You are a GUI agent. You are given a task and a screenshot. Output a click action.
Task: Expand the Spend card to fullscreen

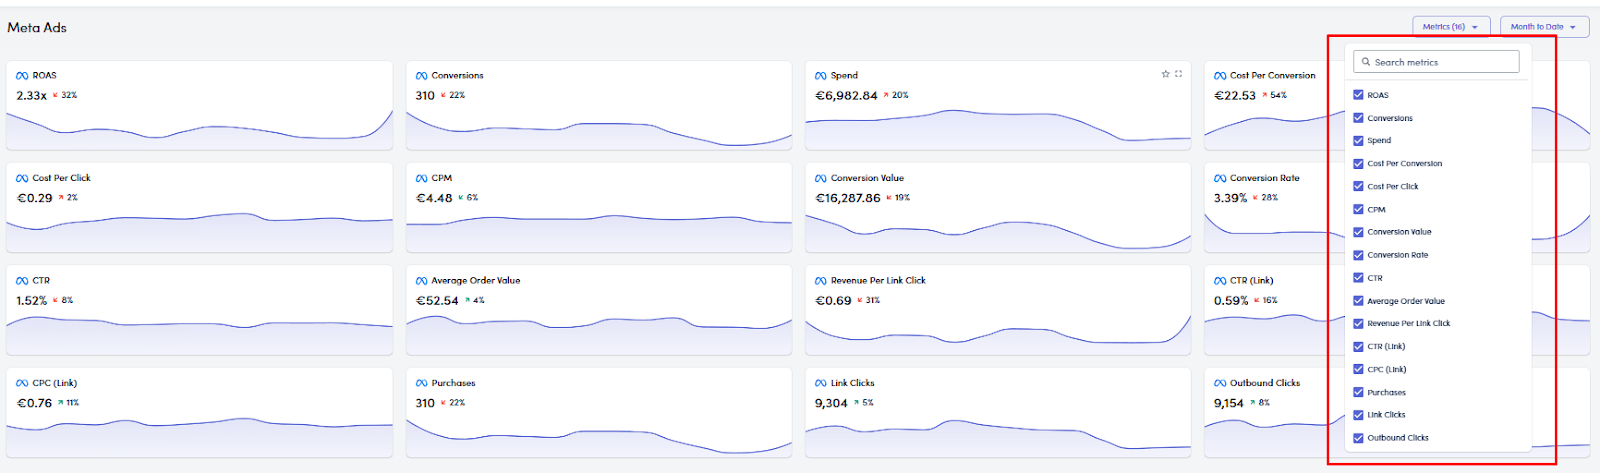(1178, 74)
